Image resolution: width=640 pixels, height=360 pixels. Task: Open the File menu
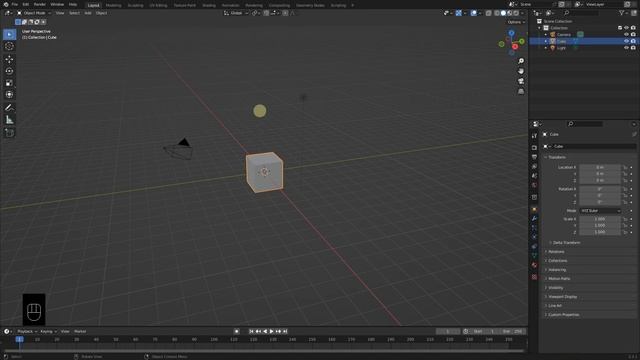15,4
